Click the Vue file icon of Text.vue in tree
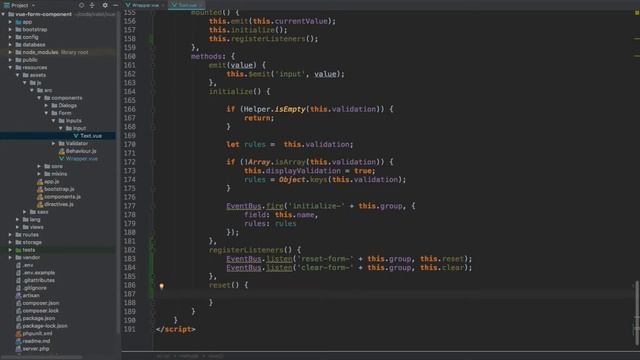The height and width of the screenshot is (360, 640). pyautogui.click(x=76, y=136)
